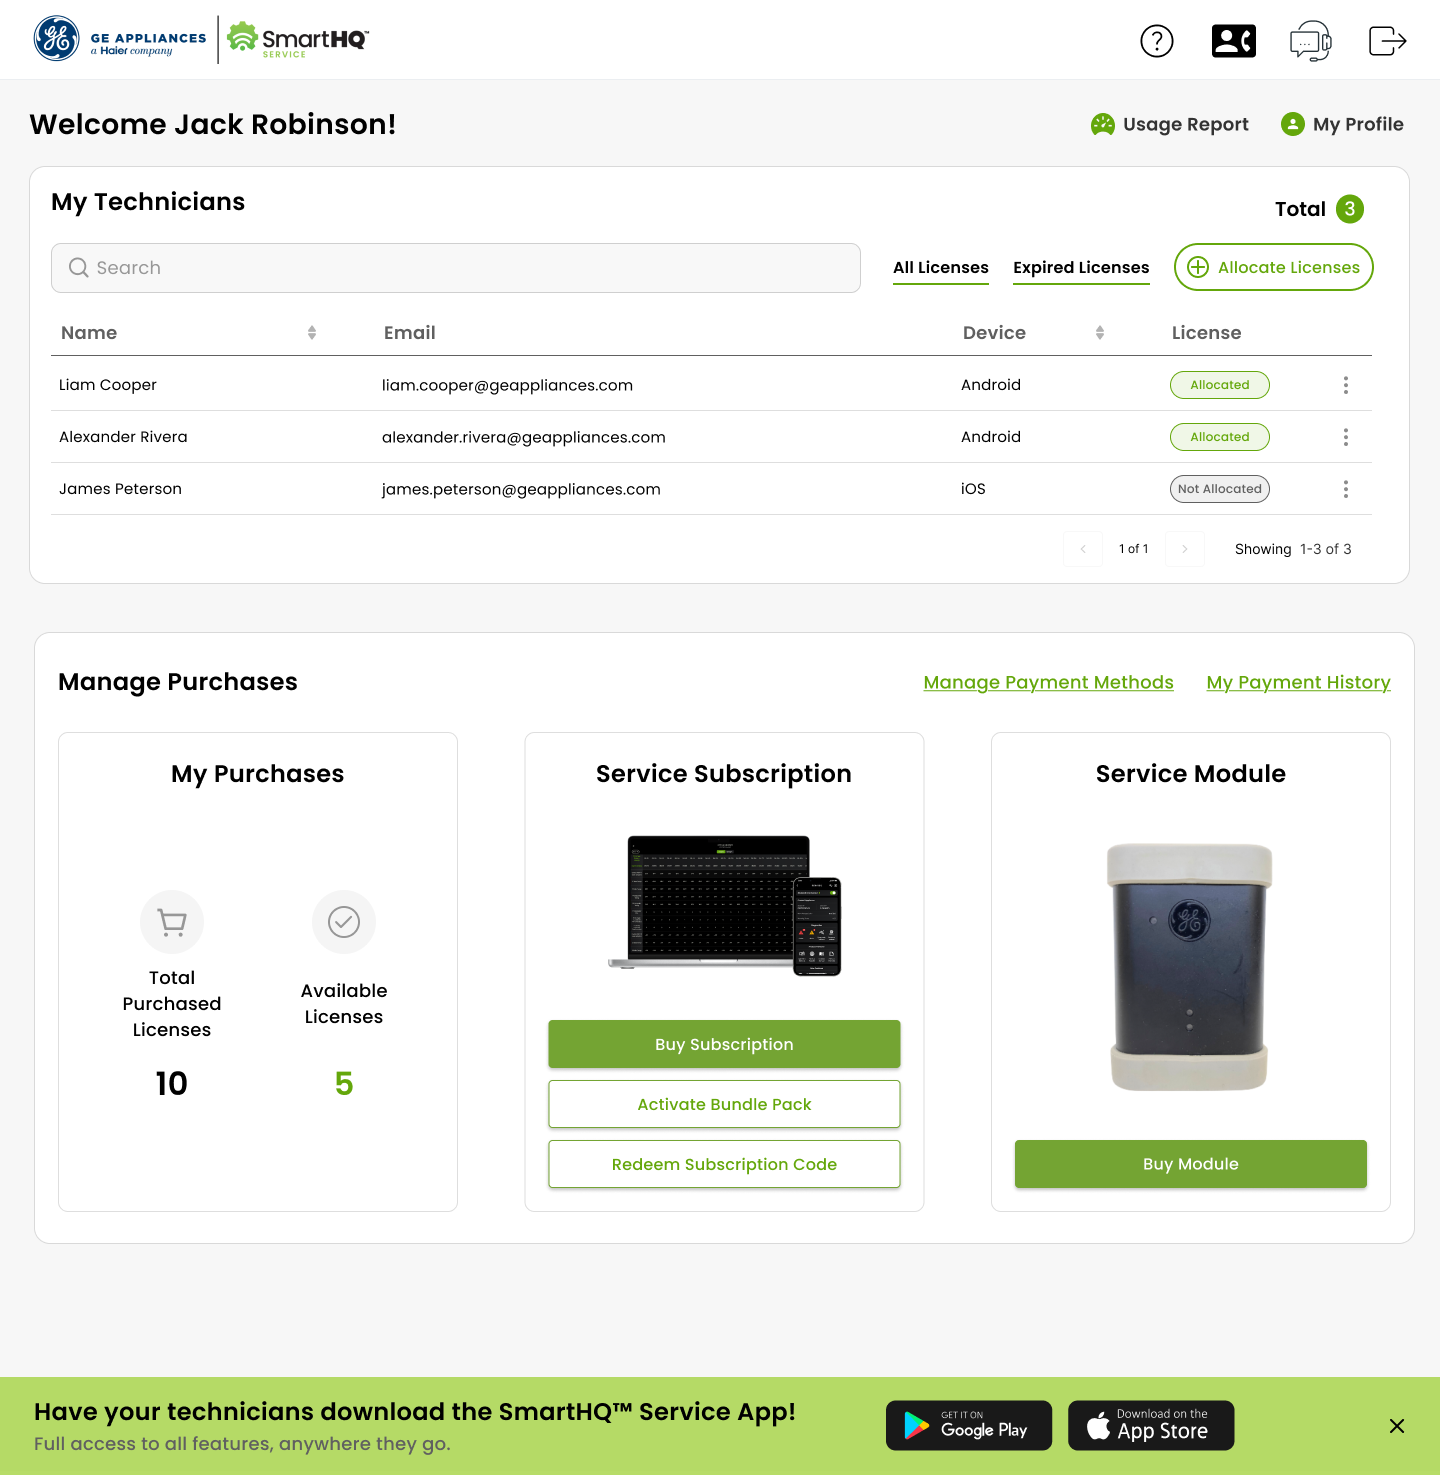
Task: Select the All Licenses tab
Action: click(940, 267)
